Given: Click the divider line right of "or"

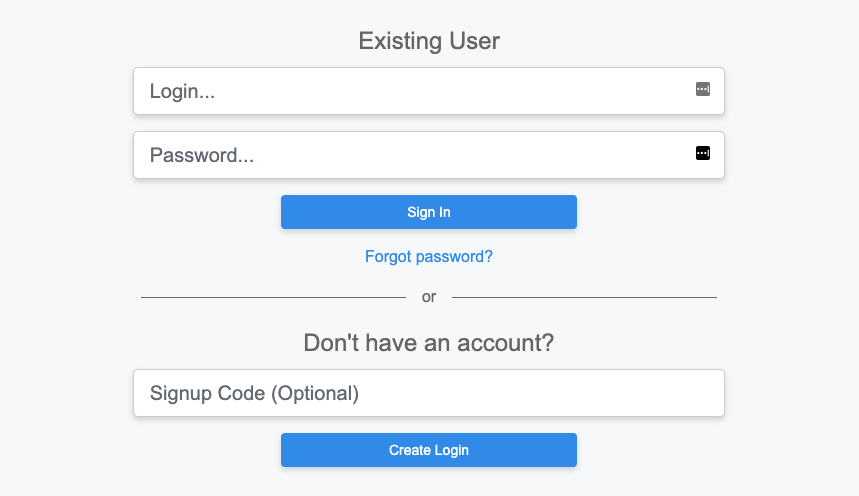Looking at the screenshot, I should tap(585, 298).
